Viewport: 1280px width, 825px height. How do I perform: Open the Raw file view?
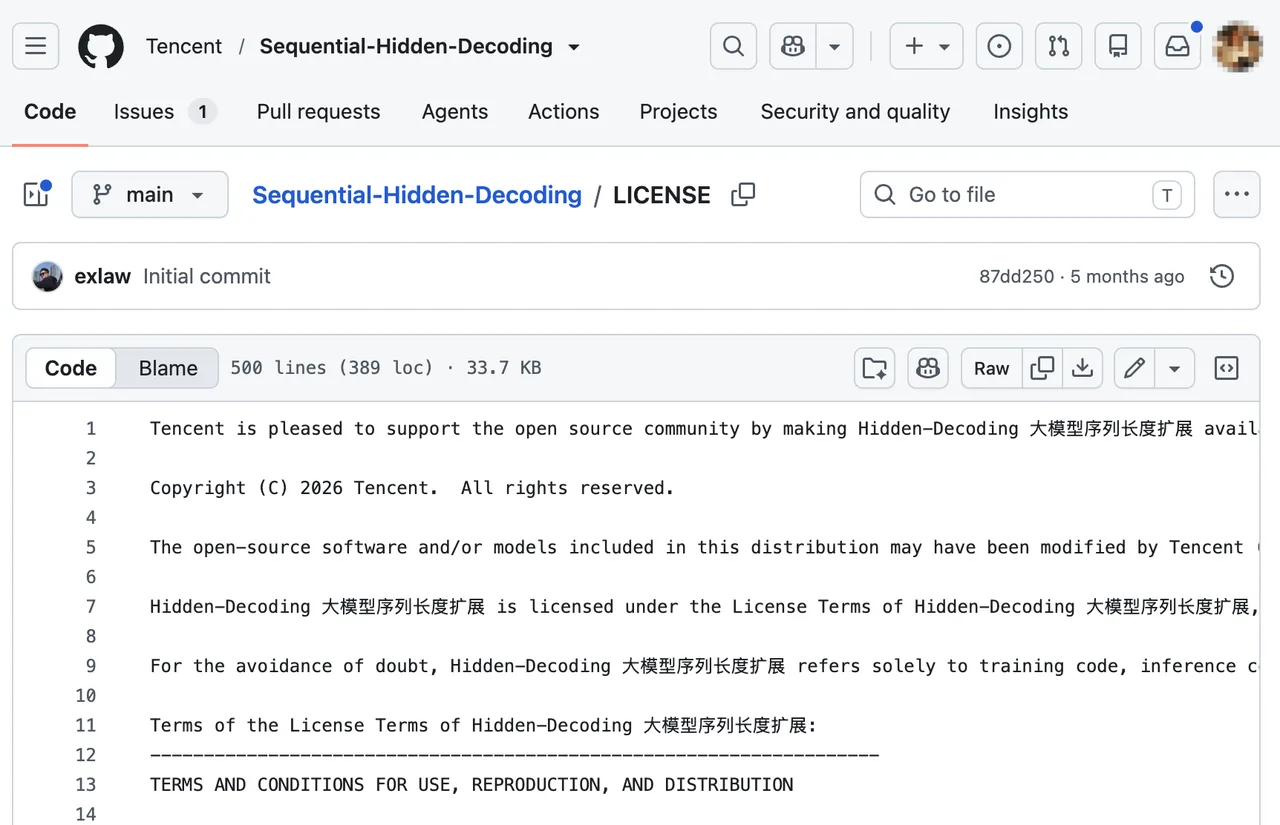[992, 368]
